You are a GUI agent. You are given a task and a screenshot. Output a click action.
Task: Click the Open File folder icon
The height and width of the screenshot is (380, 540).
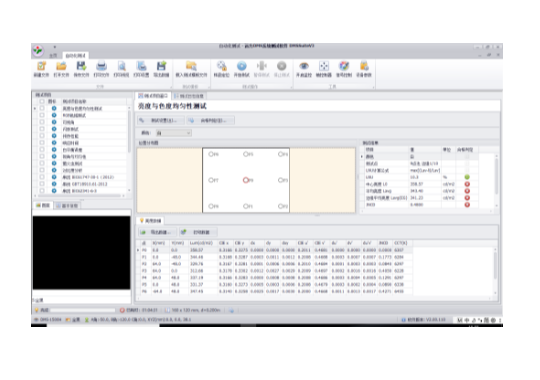click(x=61, y=66)
